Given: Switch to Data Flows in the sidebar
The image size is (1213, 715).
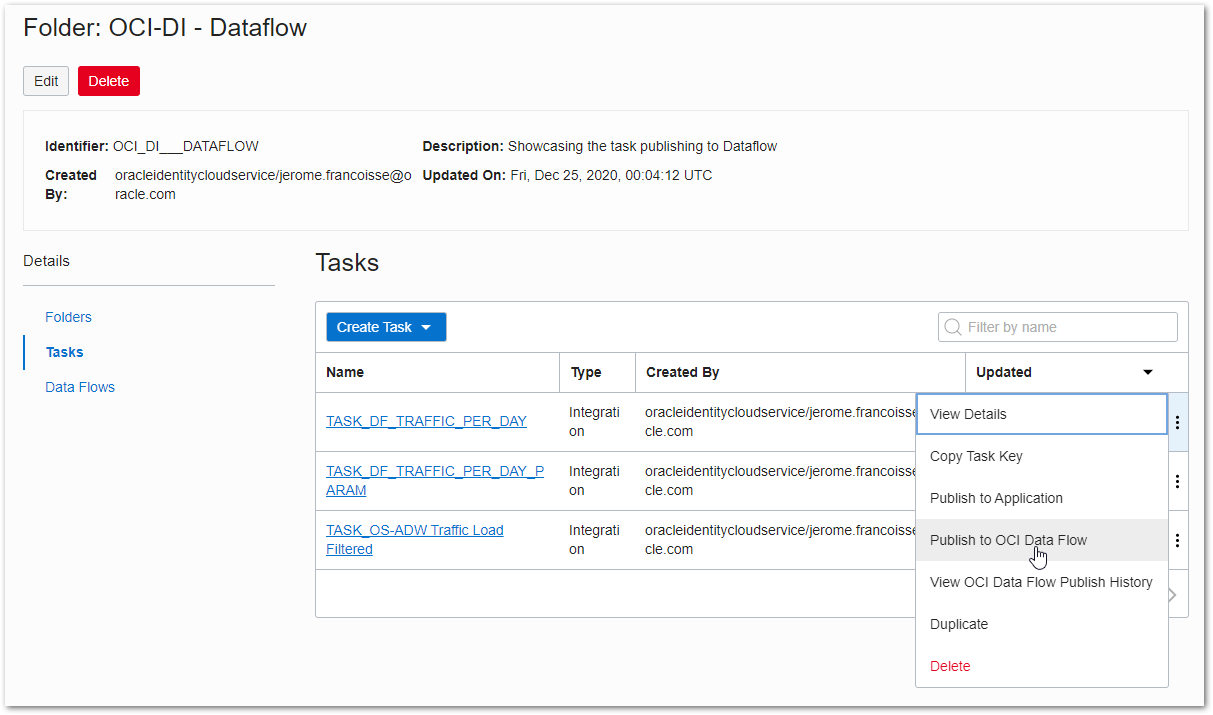Looking at the screenshot, I should (x=80, y=387).
